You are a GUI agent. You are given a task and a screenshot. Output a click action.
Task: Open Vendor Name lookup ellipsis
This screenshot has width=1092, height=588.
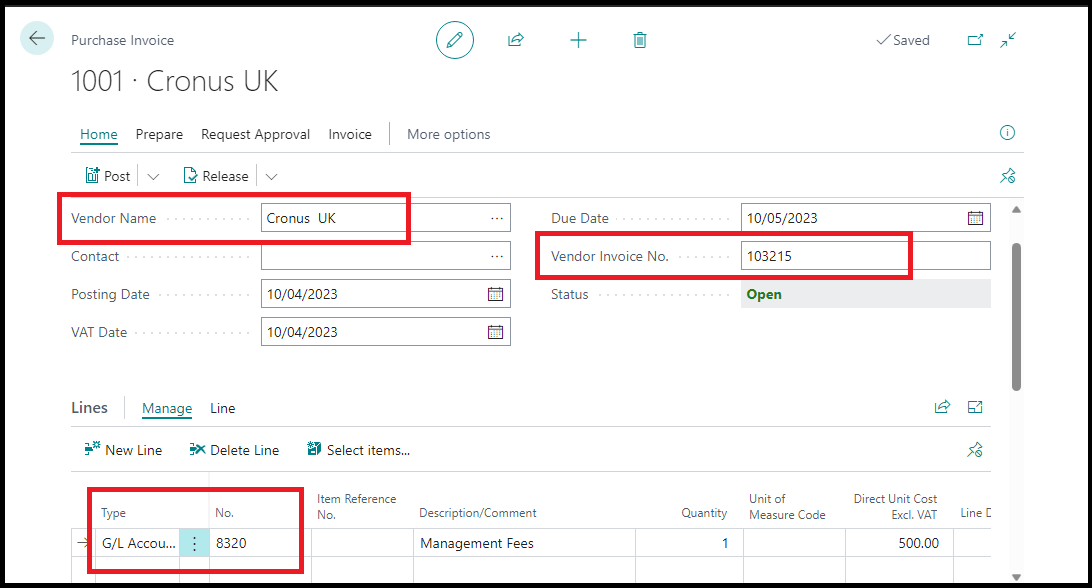coord(497,218)
